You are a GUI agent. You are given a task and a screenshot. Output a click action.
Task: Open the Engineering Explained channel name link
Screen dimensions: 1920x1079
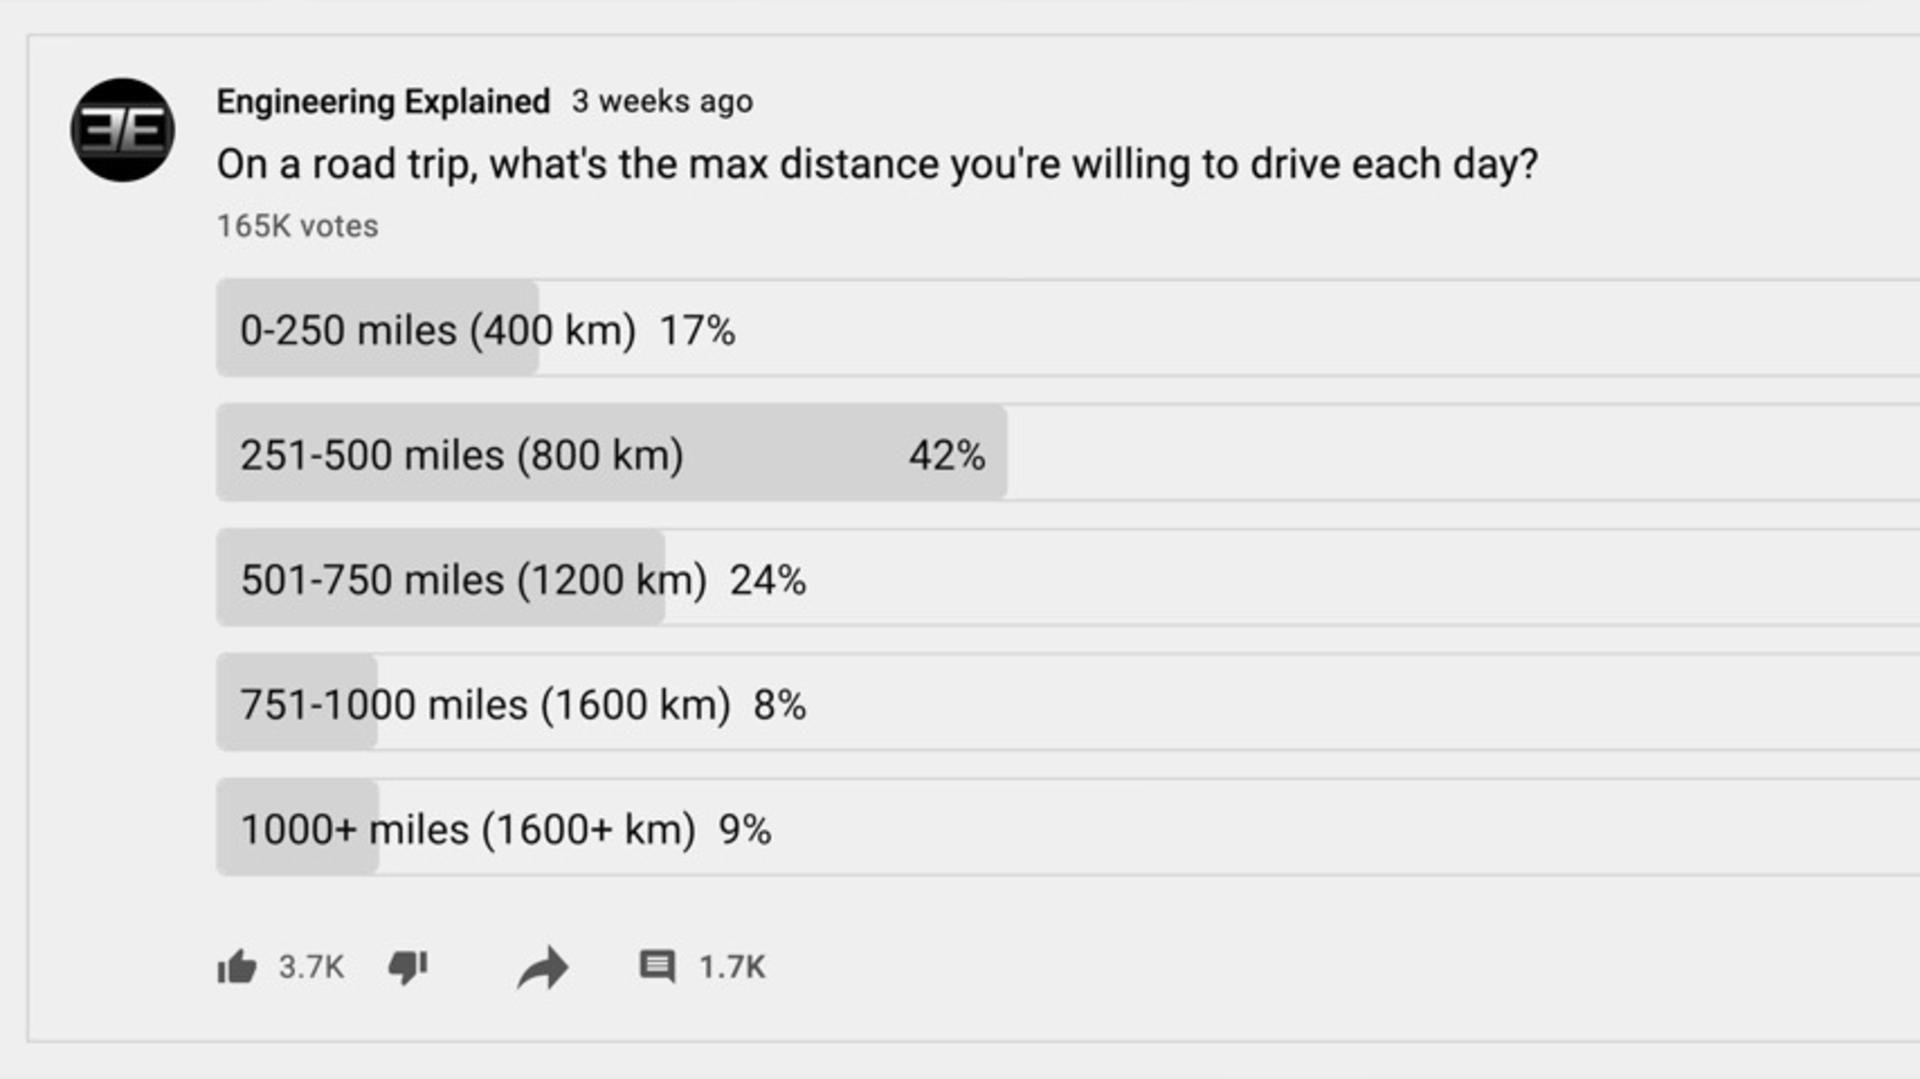383,102
